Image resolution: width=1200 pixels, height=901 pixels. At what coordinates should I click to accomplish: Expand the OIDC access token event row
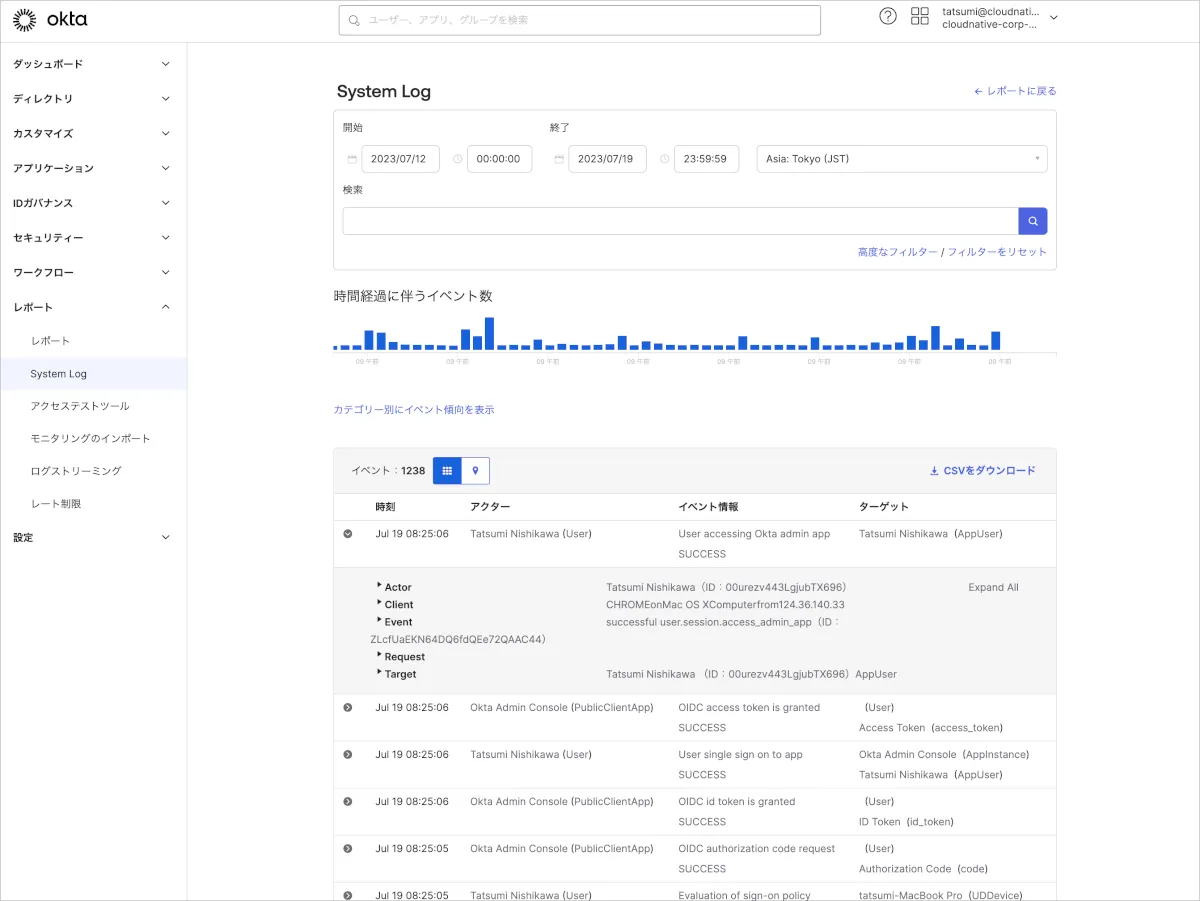348,708
